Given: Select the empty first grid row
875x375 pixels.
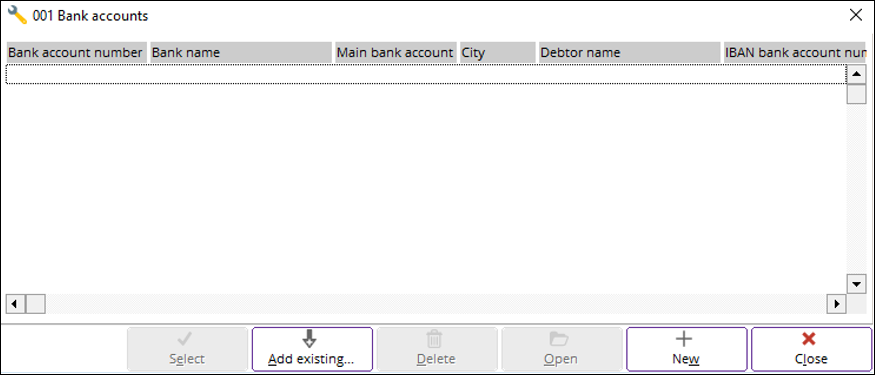Looking at the screenshot, I should [x=426, y=74].
